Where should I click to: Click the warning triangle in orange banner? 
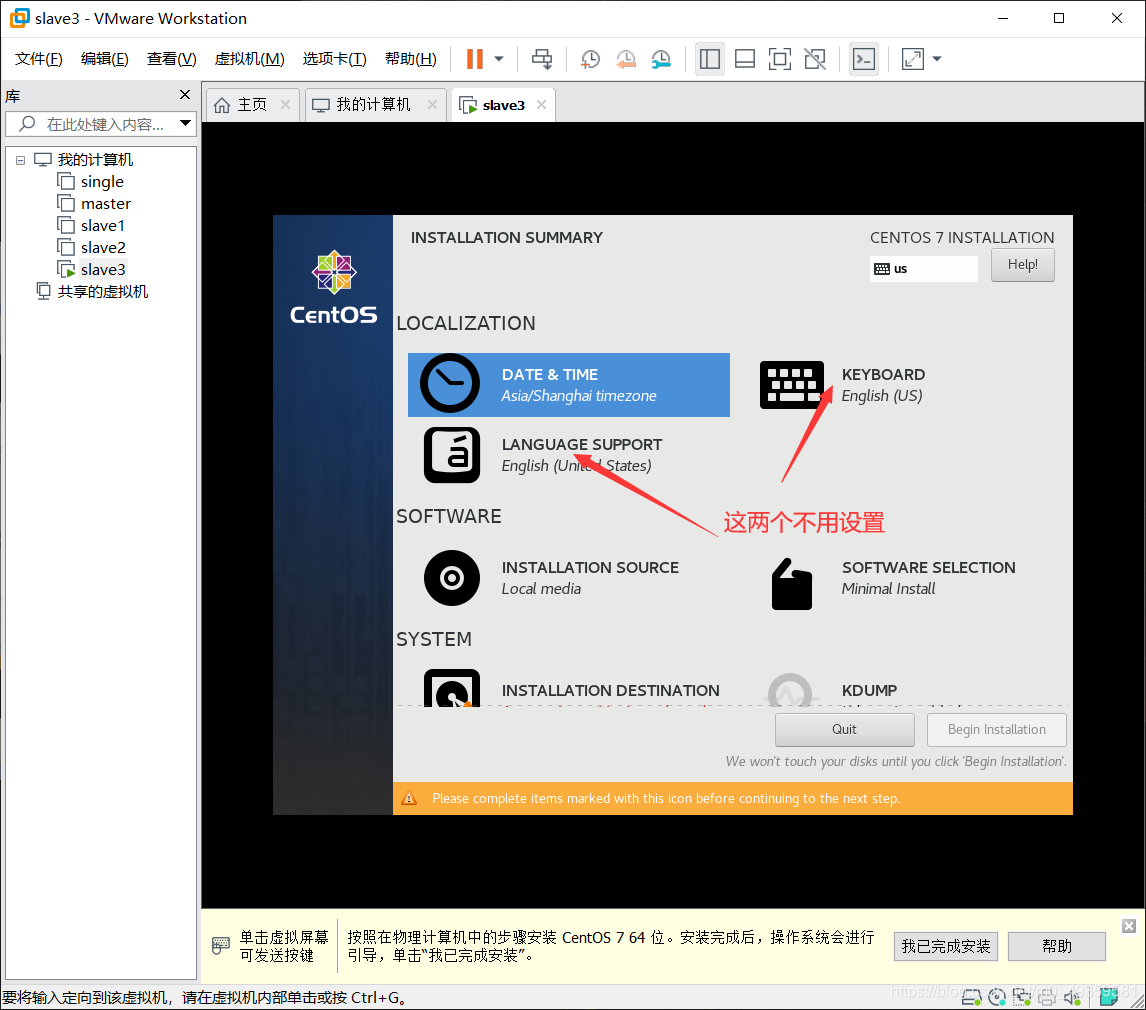[x=409, y=799]
